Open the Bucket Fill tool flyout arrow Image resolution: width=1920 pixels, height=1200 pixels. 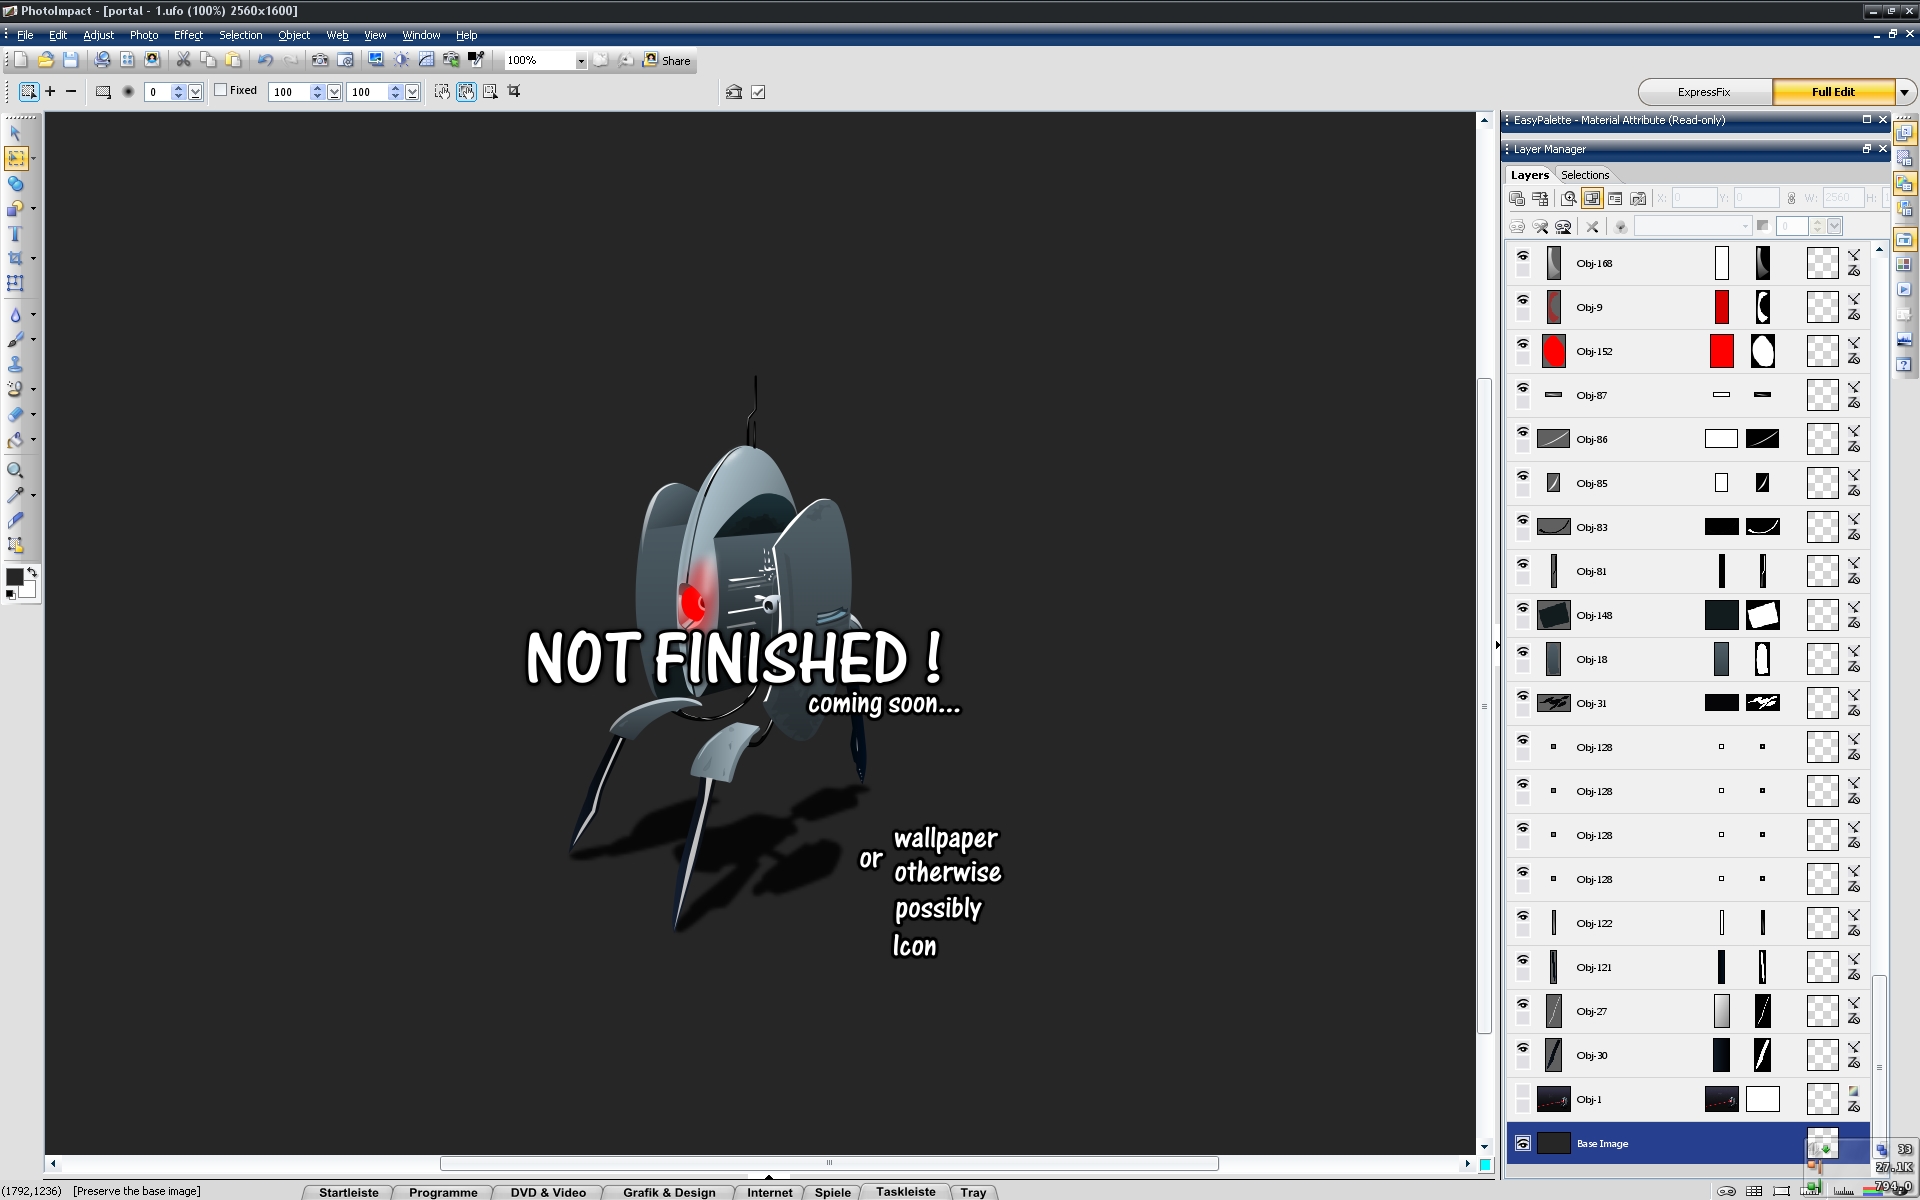point(33,440)
